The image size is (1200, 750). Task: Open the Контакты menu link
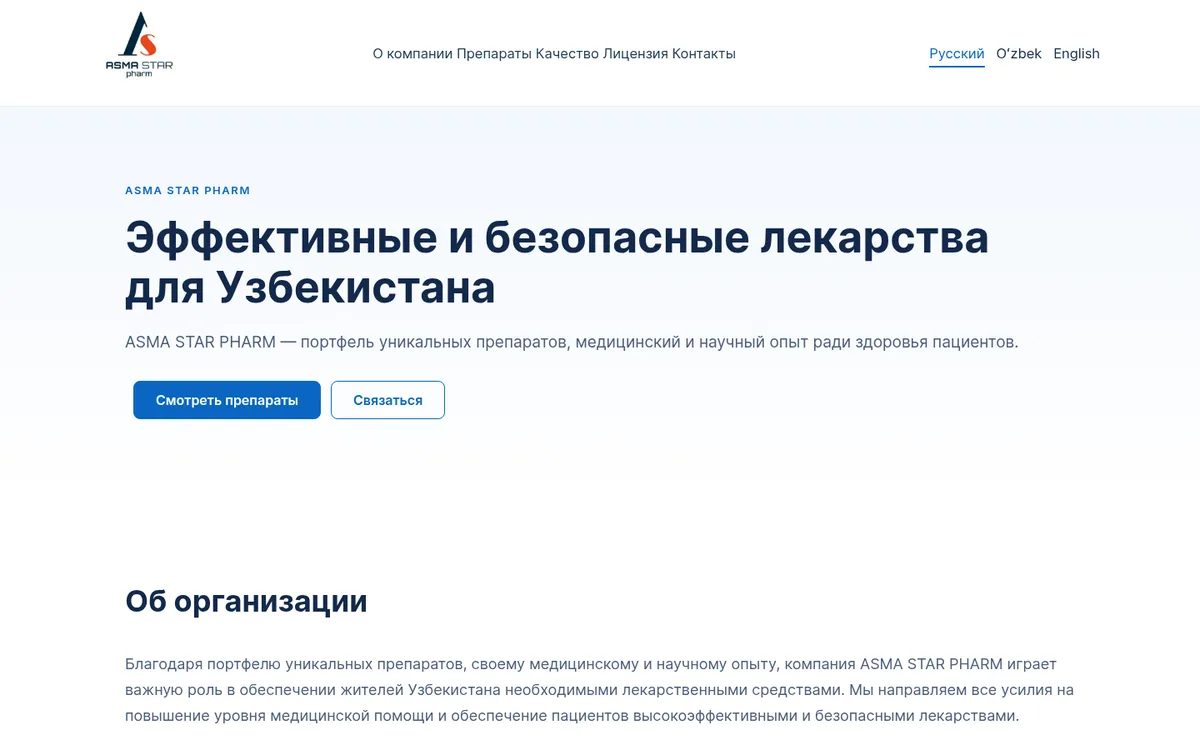[x=704, y=54]
